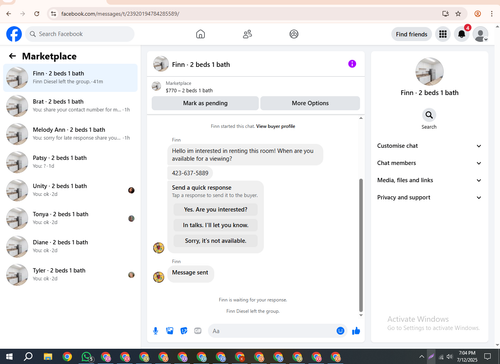The image size is (500, 364).
Task: Expand Privacy and support section
Action: tap(429, 198)
